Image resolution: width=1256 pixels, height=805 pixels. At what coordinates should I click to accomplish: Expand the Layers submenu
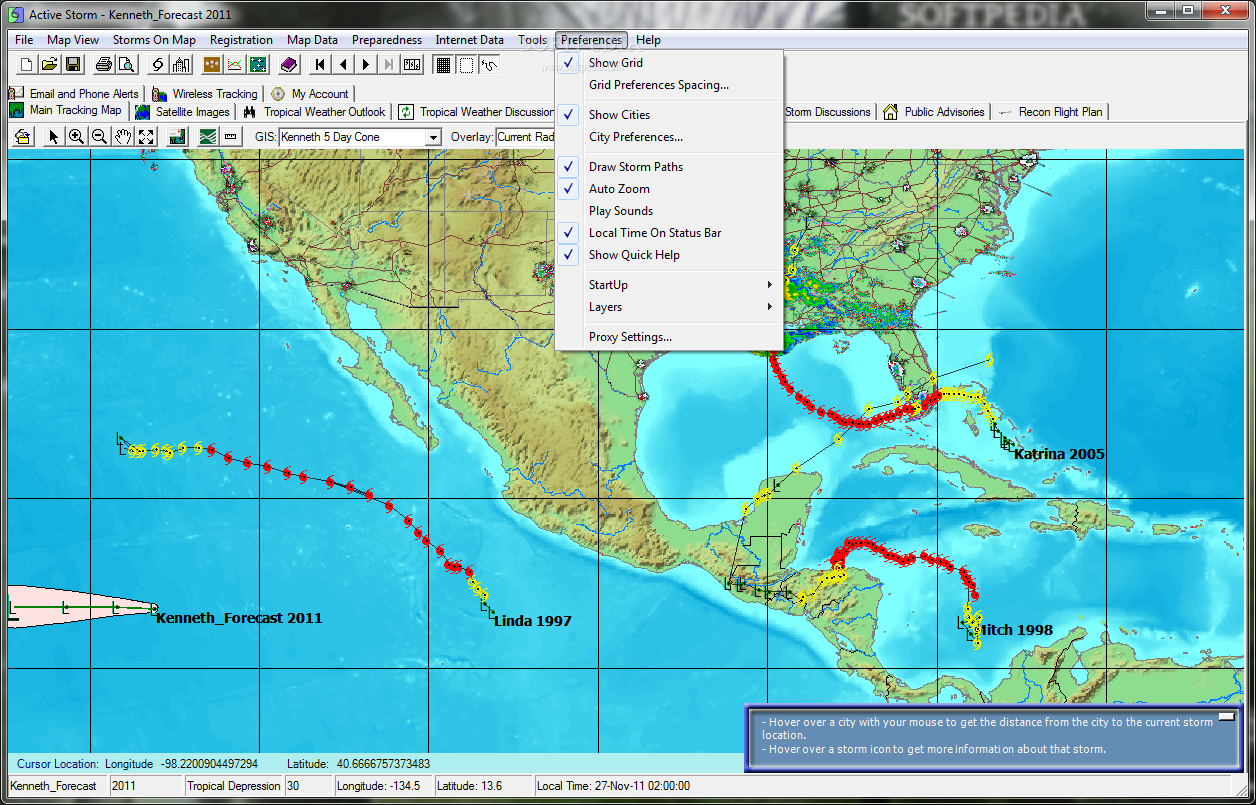pyautogui.click(x=669, y=306)
